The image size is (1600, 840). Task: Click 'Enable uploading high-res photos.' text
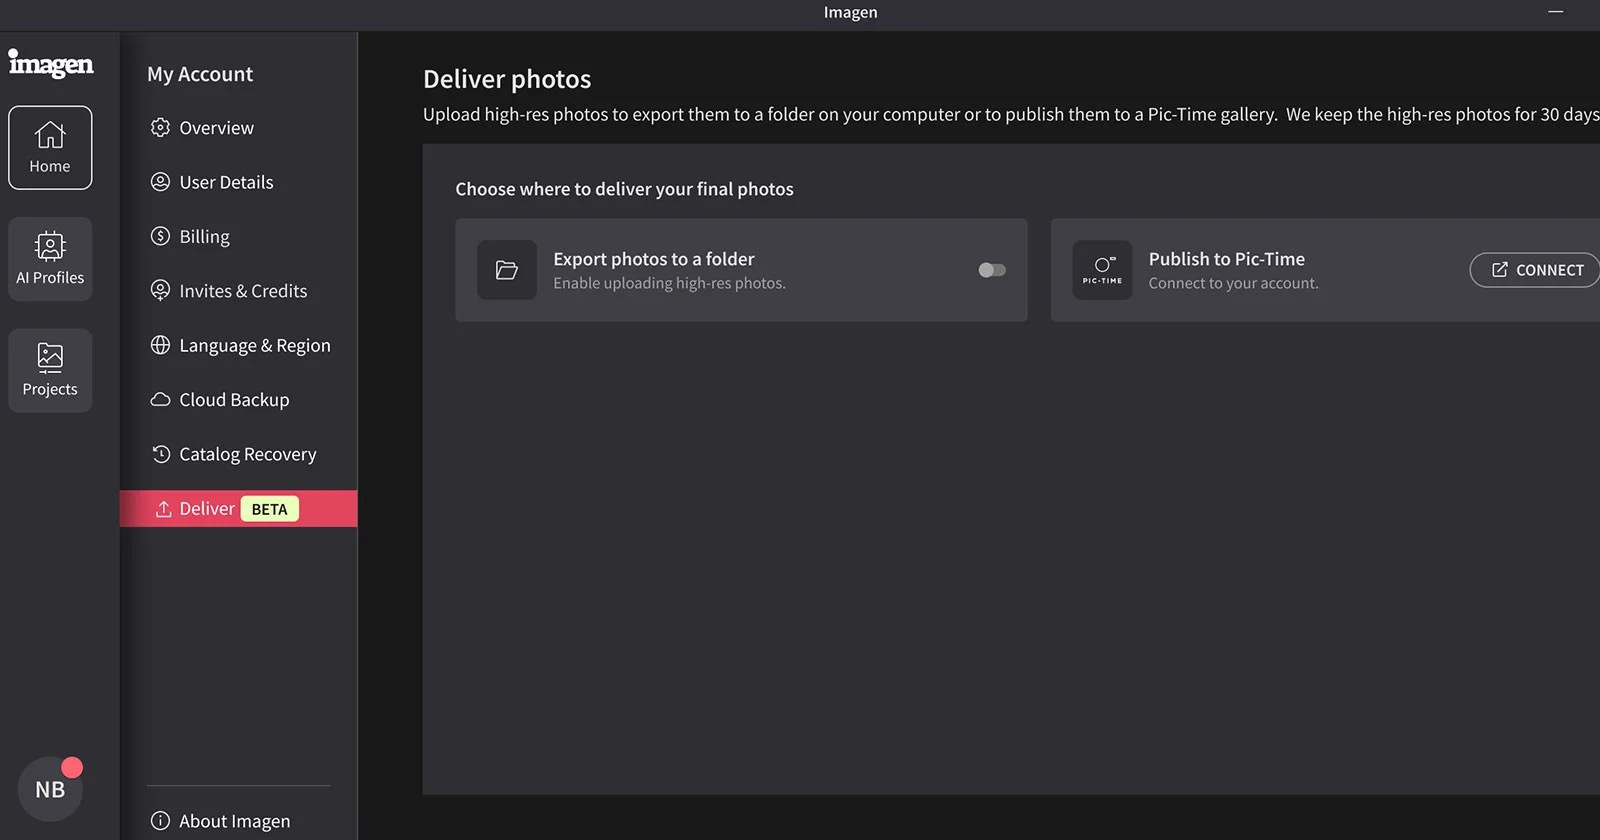point(669,283)
